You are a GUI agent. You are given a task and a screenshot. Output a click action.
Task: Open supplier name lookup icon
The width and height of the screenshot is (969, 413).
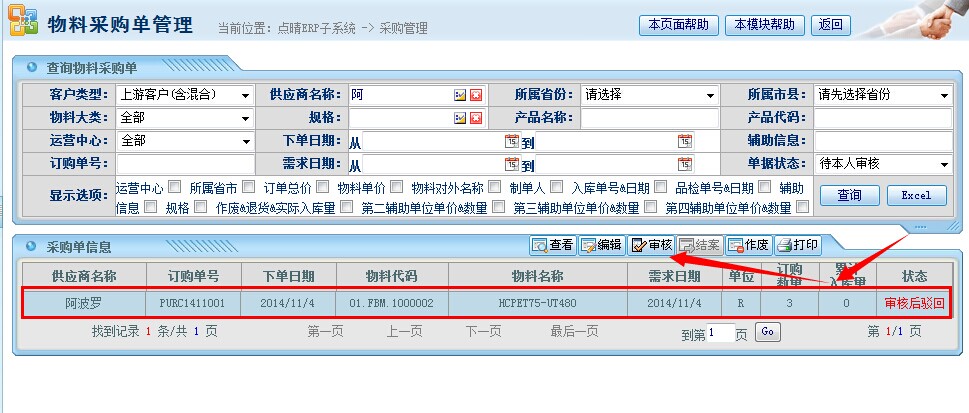(x=460, y=96)
